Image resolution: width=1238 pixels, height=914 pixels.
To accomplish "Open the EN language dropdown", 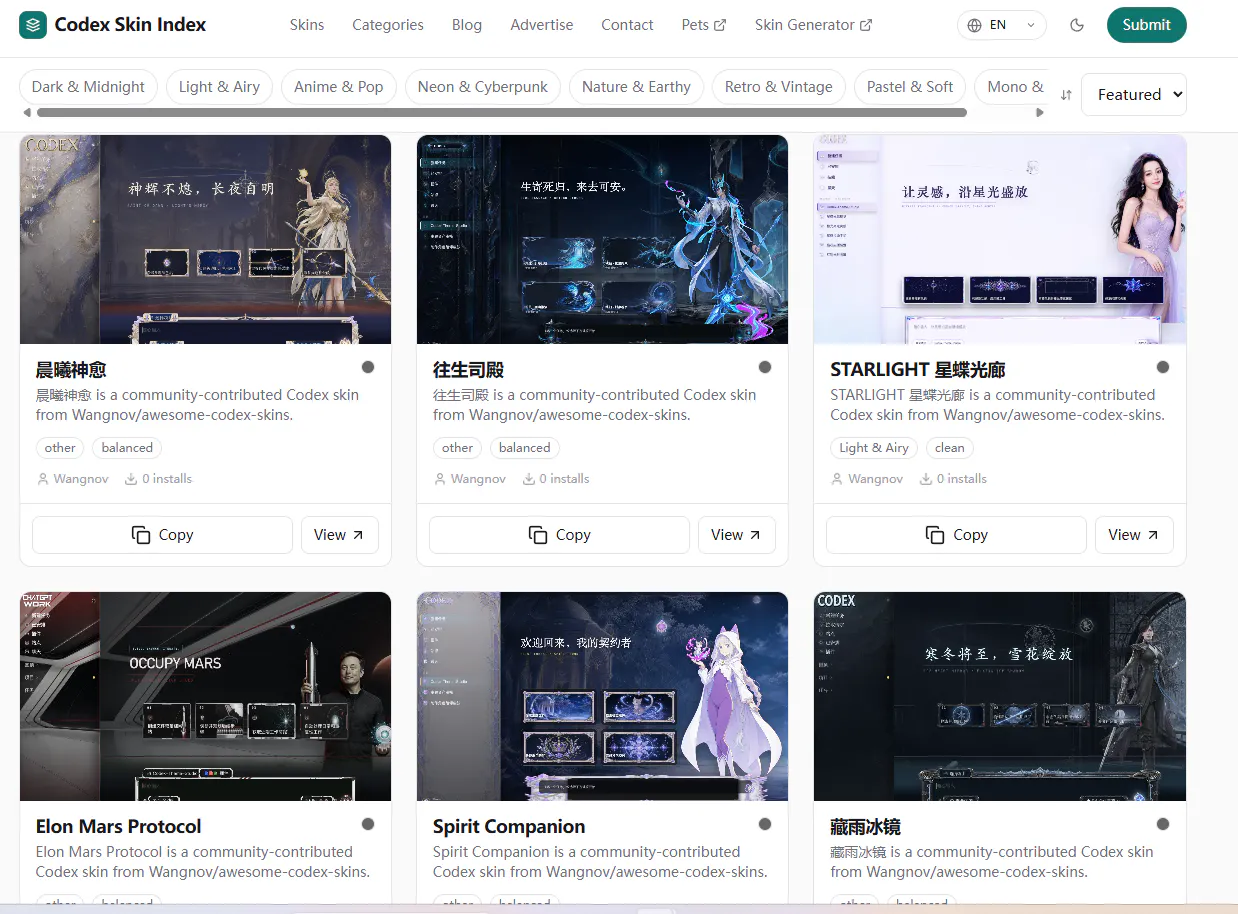I will tap(1002, 25).
